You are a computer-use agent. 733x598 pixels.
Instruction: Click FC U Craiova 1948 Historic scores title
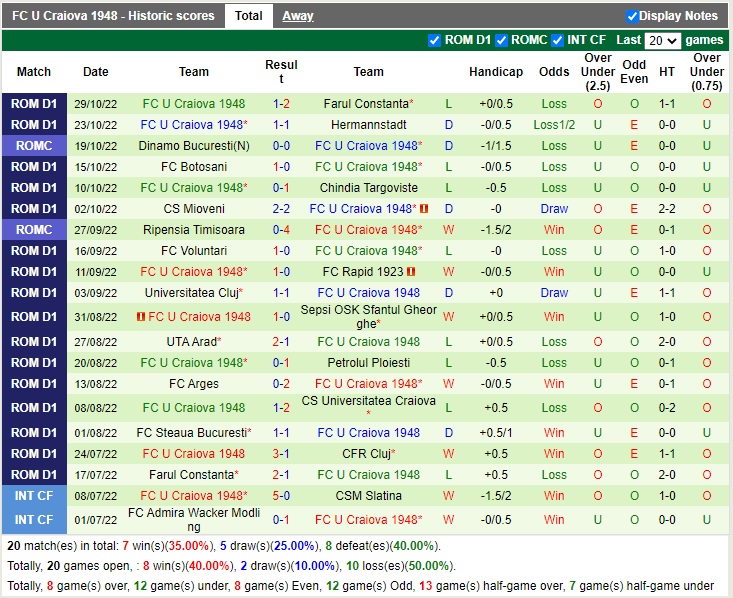(x=114, y=16)
